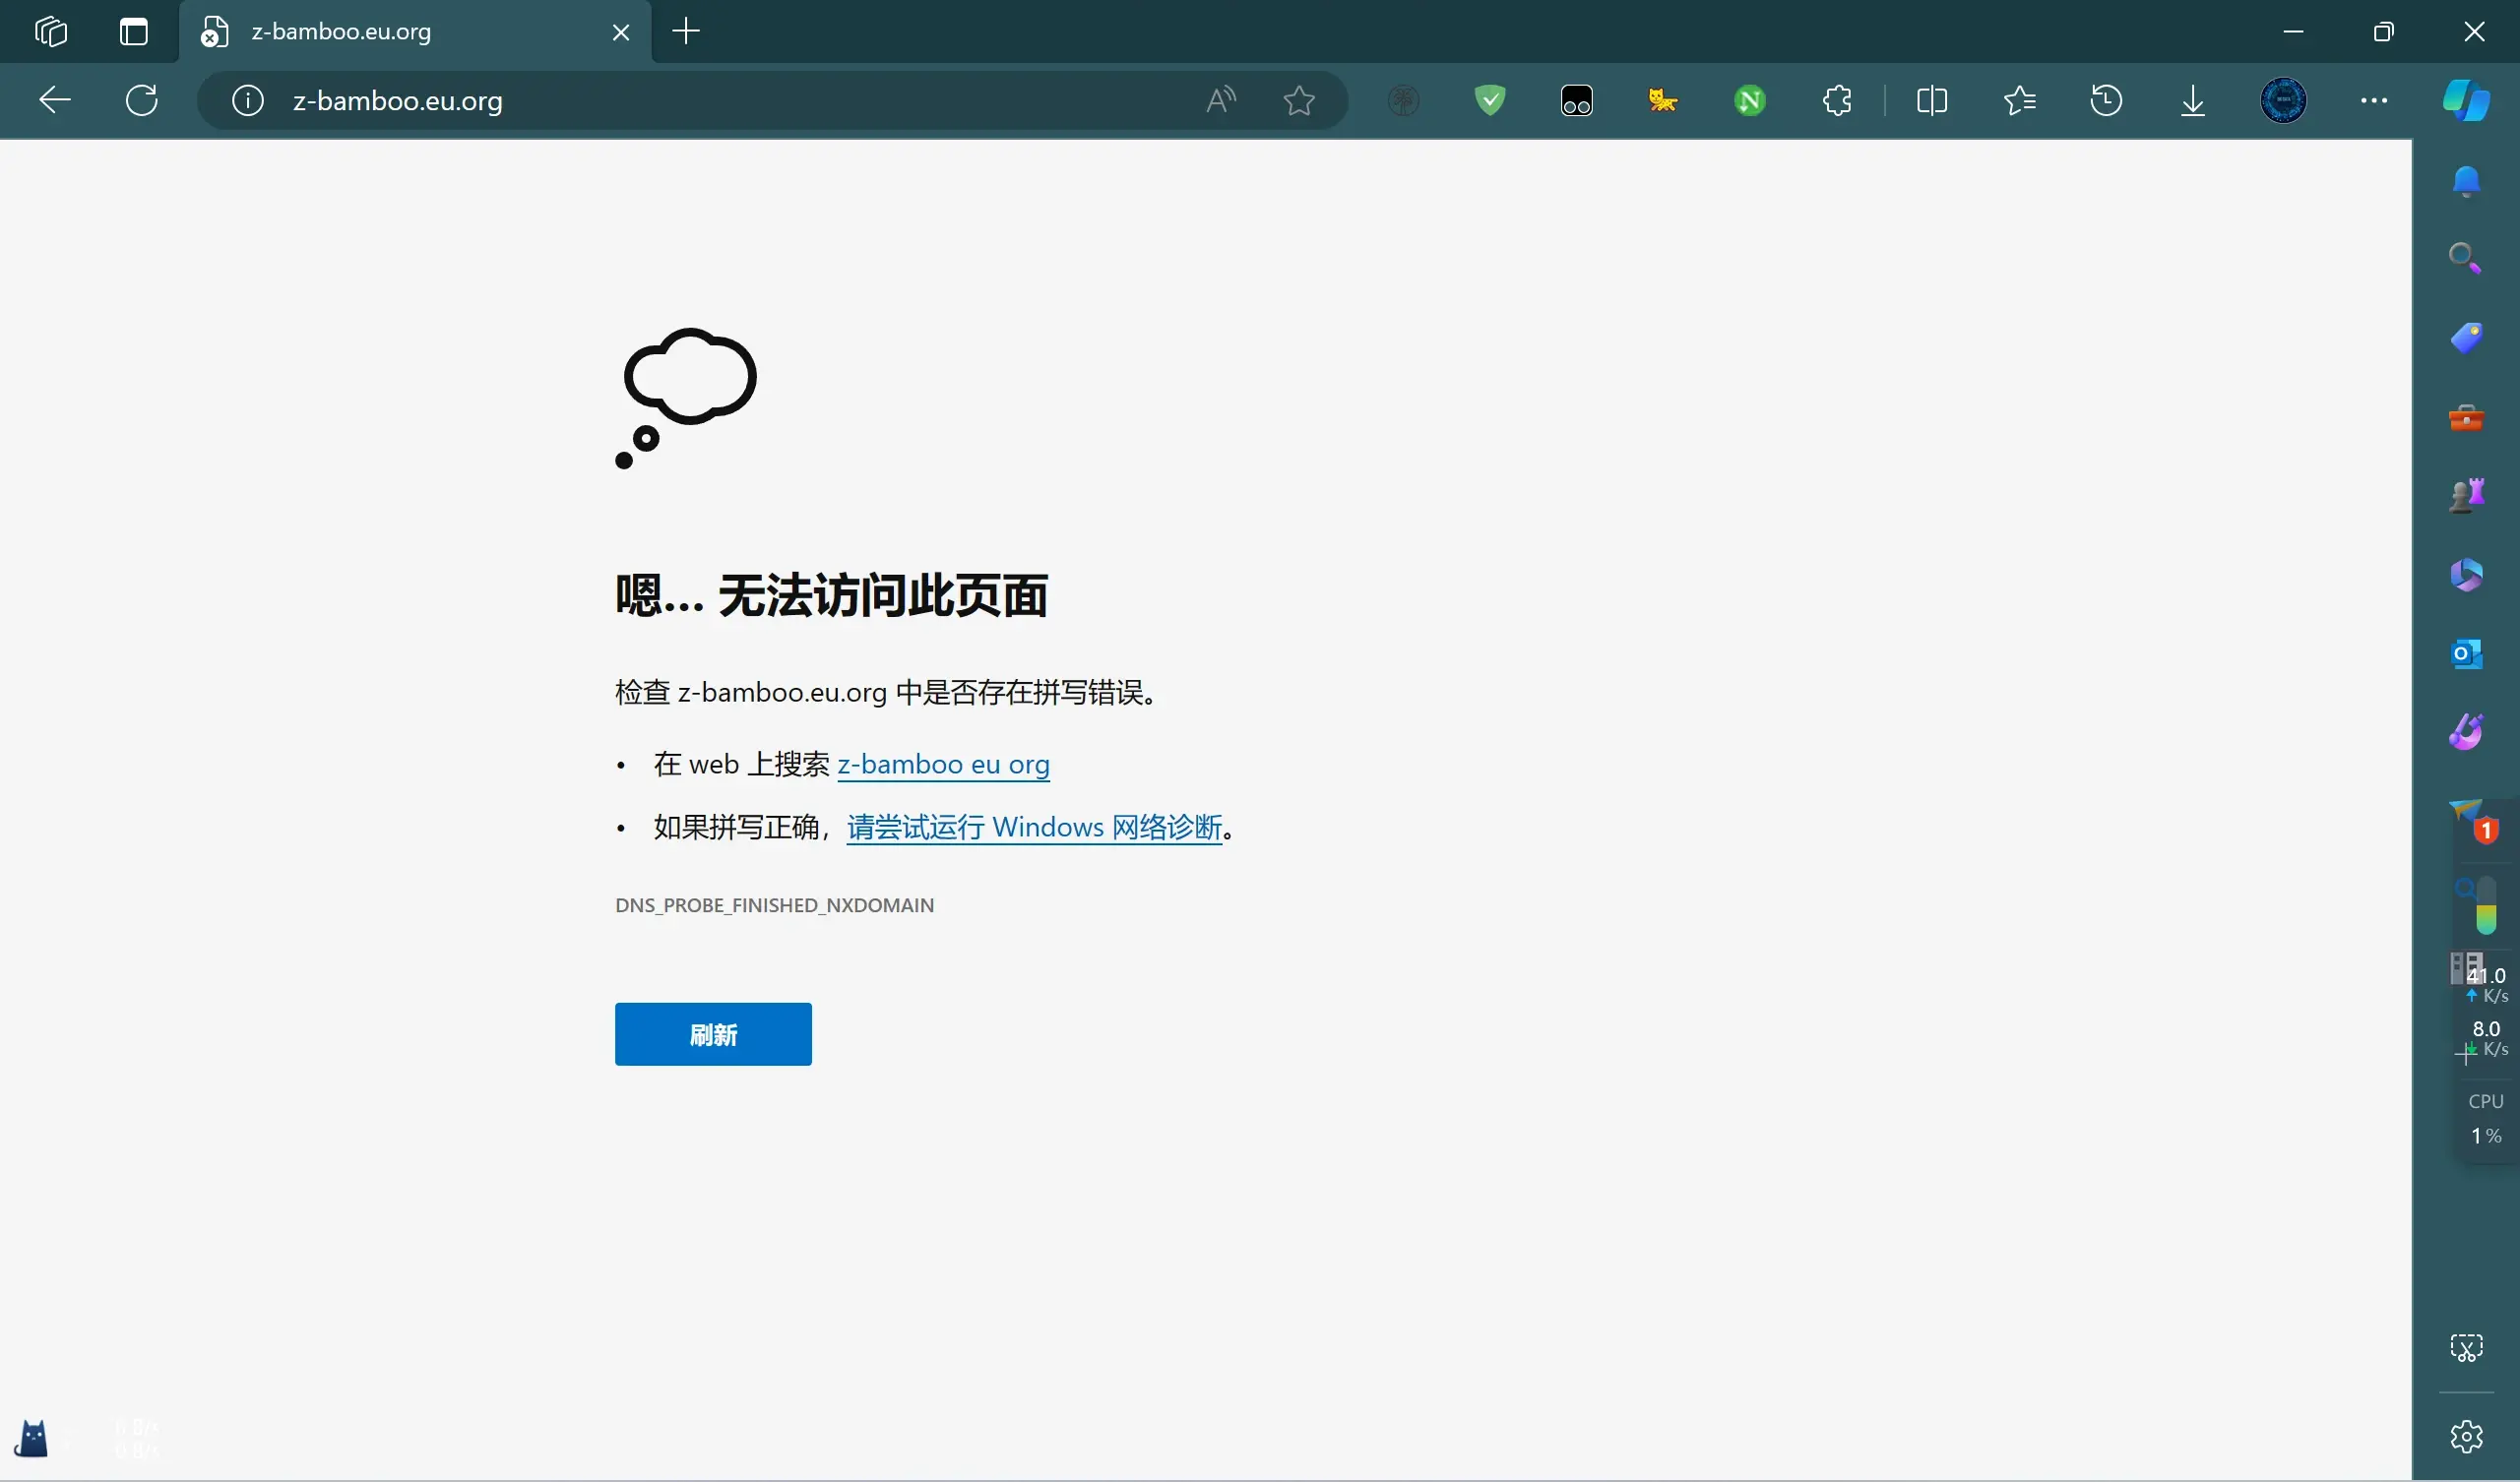Click the 8.0 K/s download speed readout
The width and height of the screenshot is (2520, 1482).
(2485, 1038)
